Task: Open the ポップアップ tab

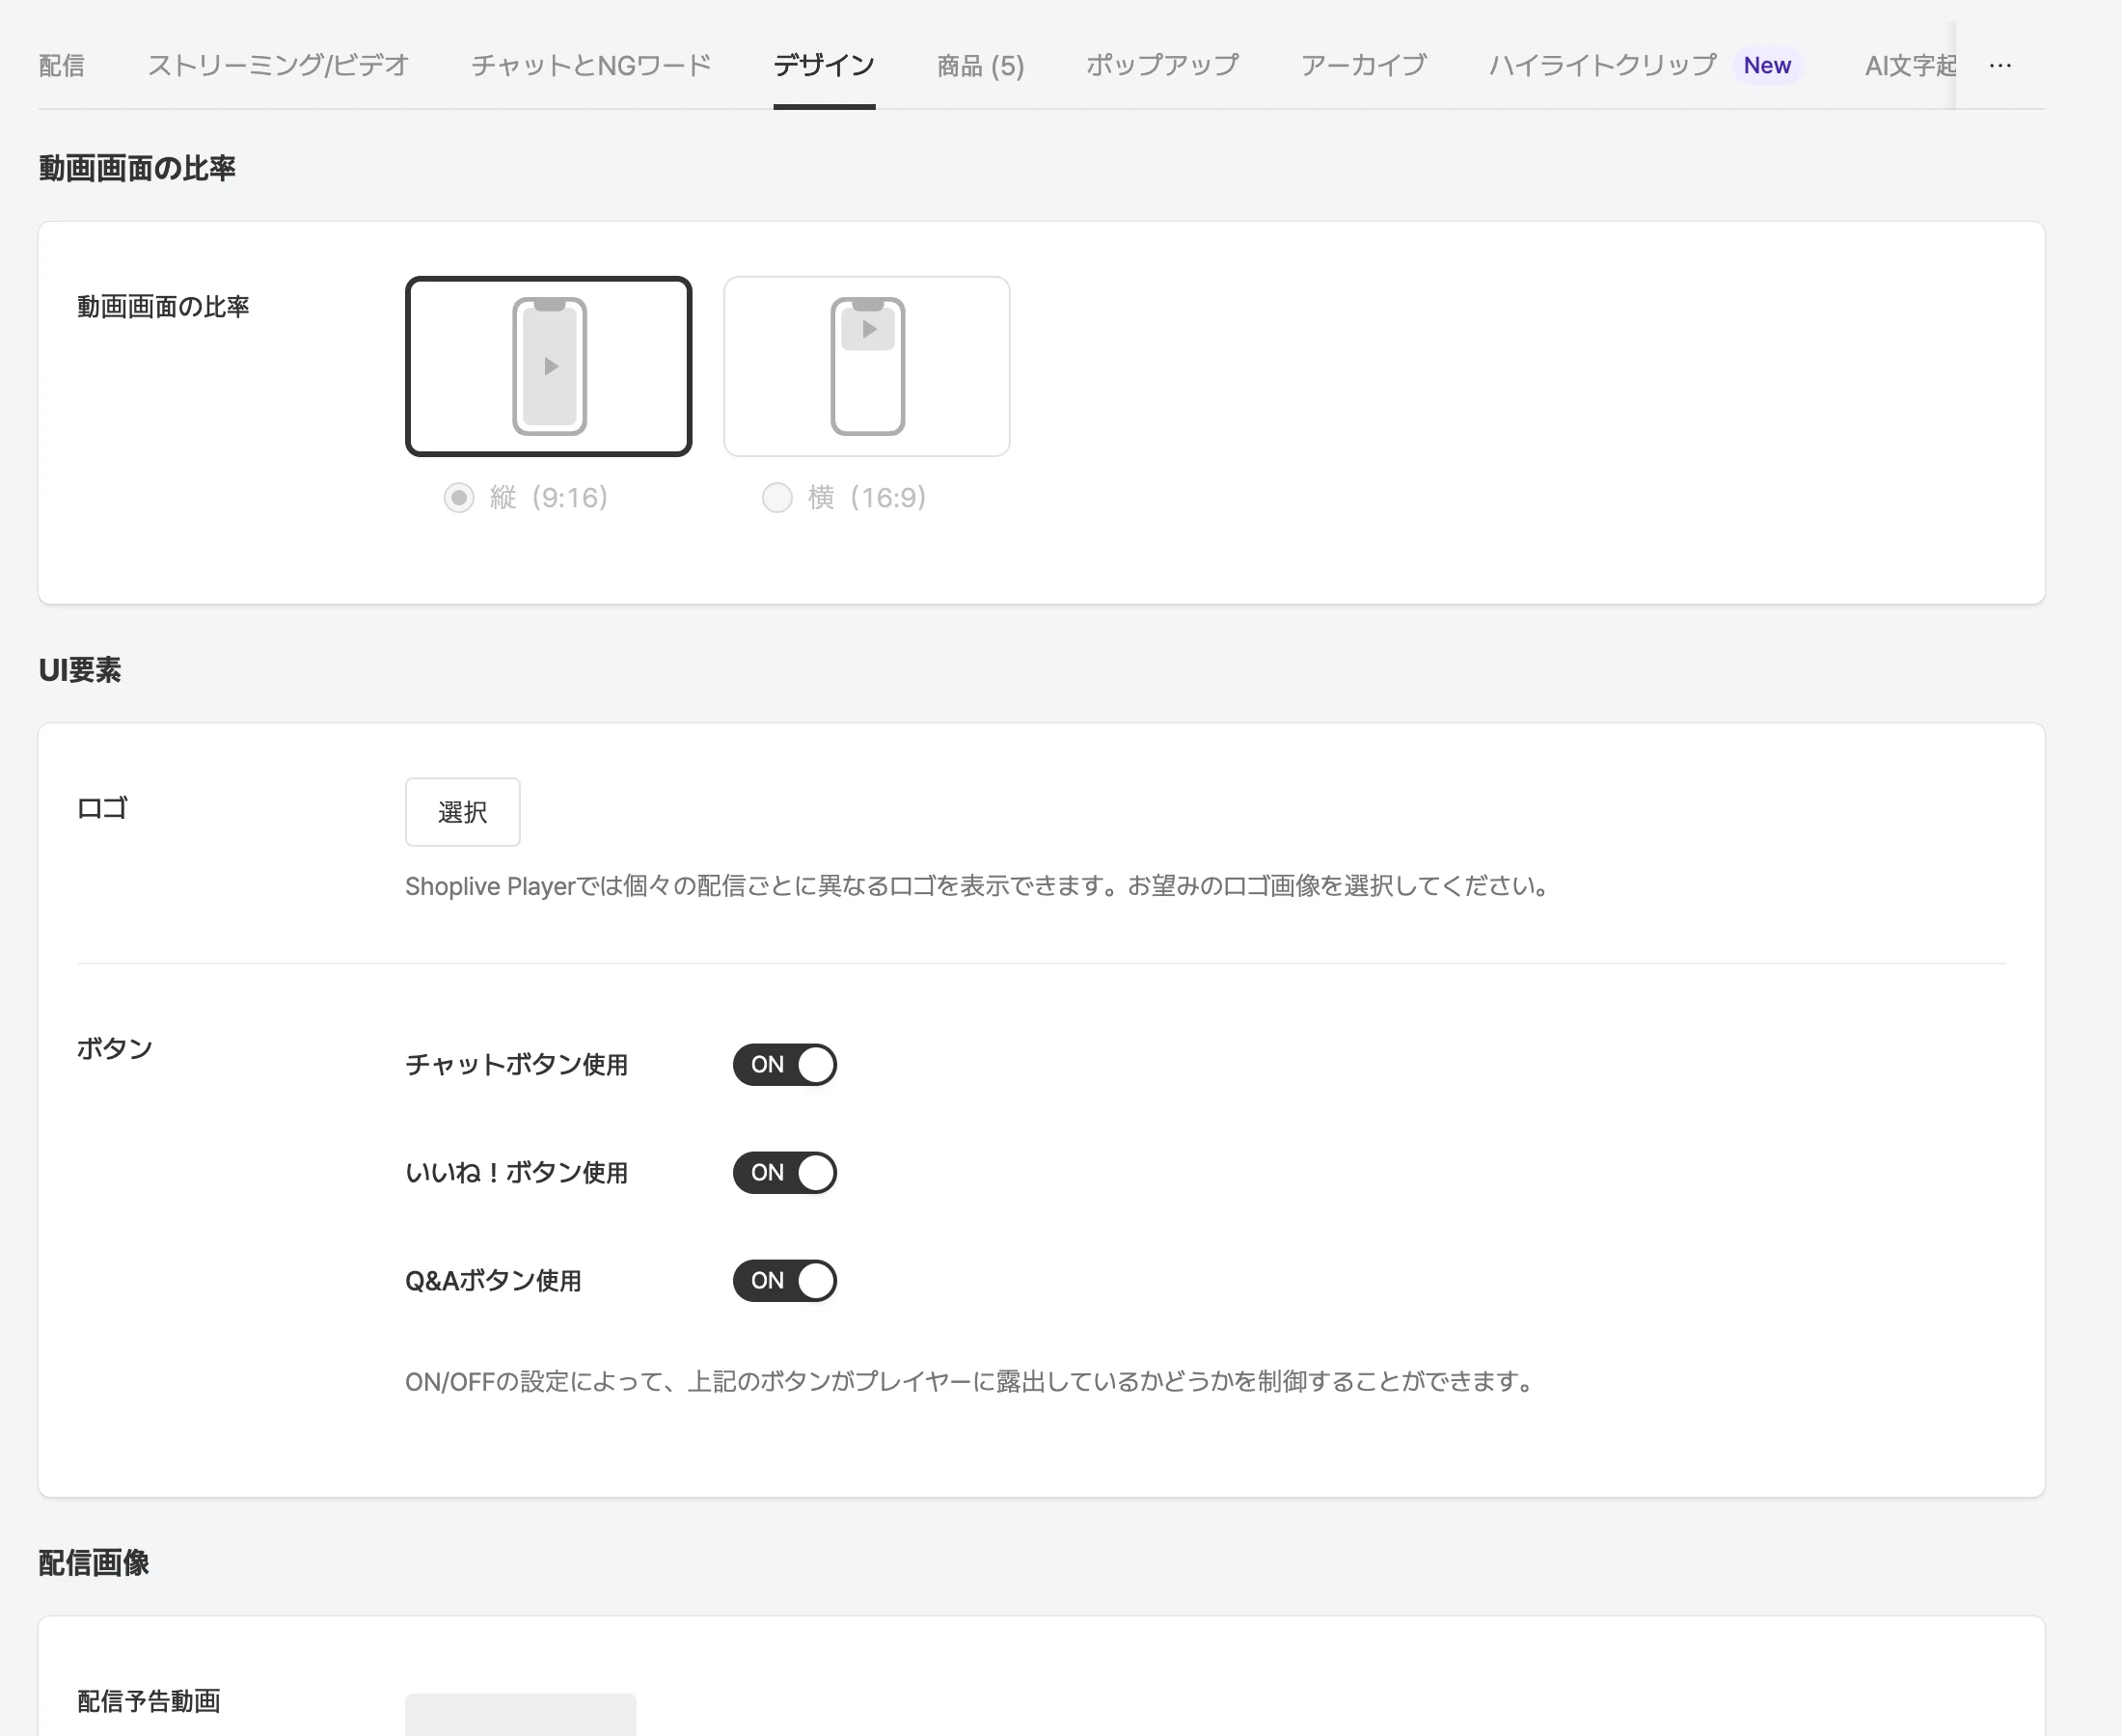Action: pos(1162,66)
